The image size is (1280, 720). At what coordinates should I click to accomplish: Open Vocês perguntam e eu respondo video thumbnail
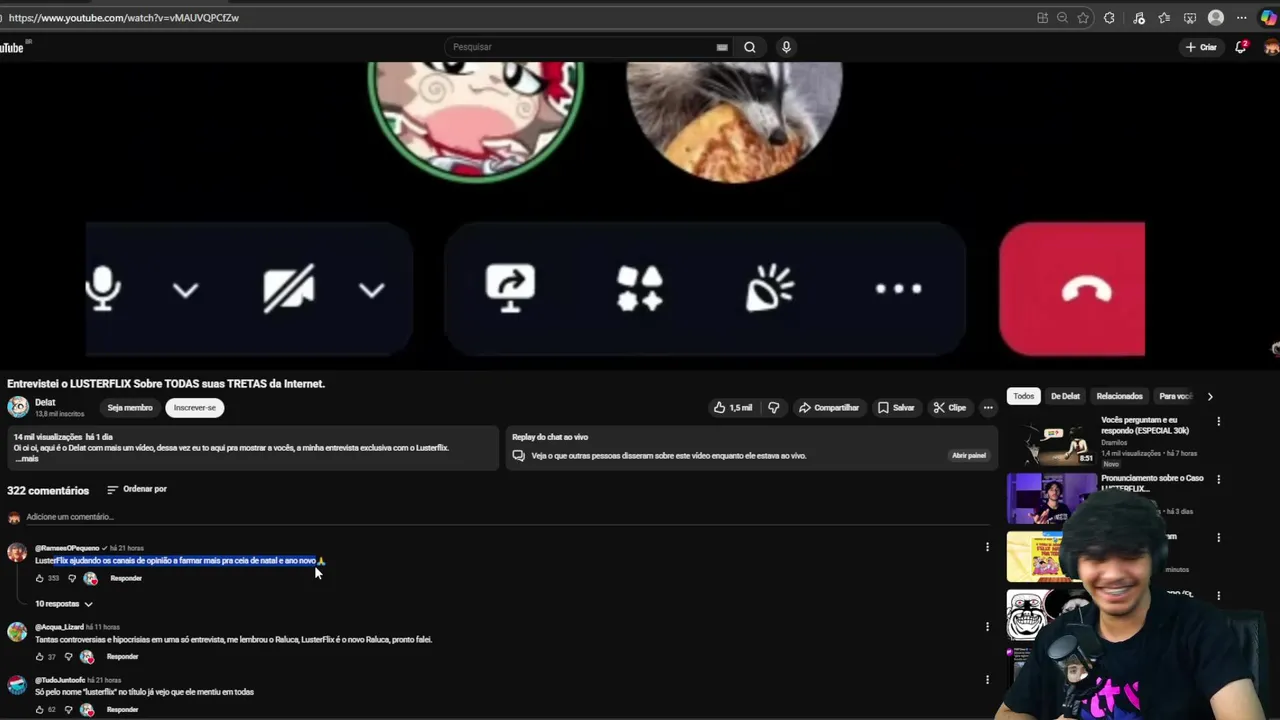1052,443
